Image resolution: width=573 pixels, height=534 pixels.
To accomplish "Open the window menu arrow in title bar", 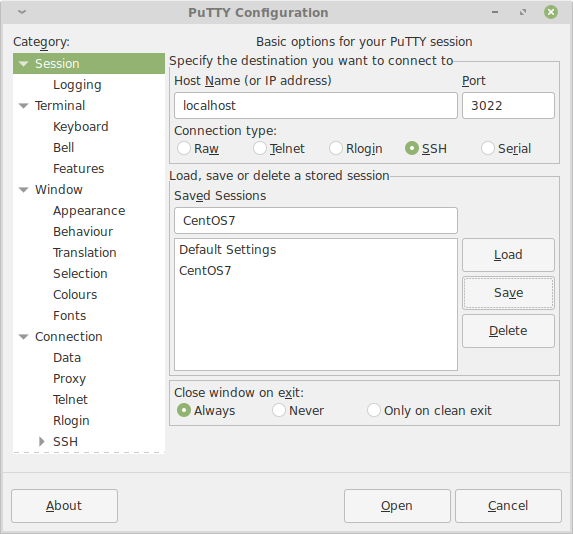I will (x=22, y=12).
